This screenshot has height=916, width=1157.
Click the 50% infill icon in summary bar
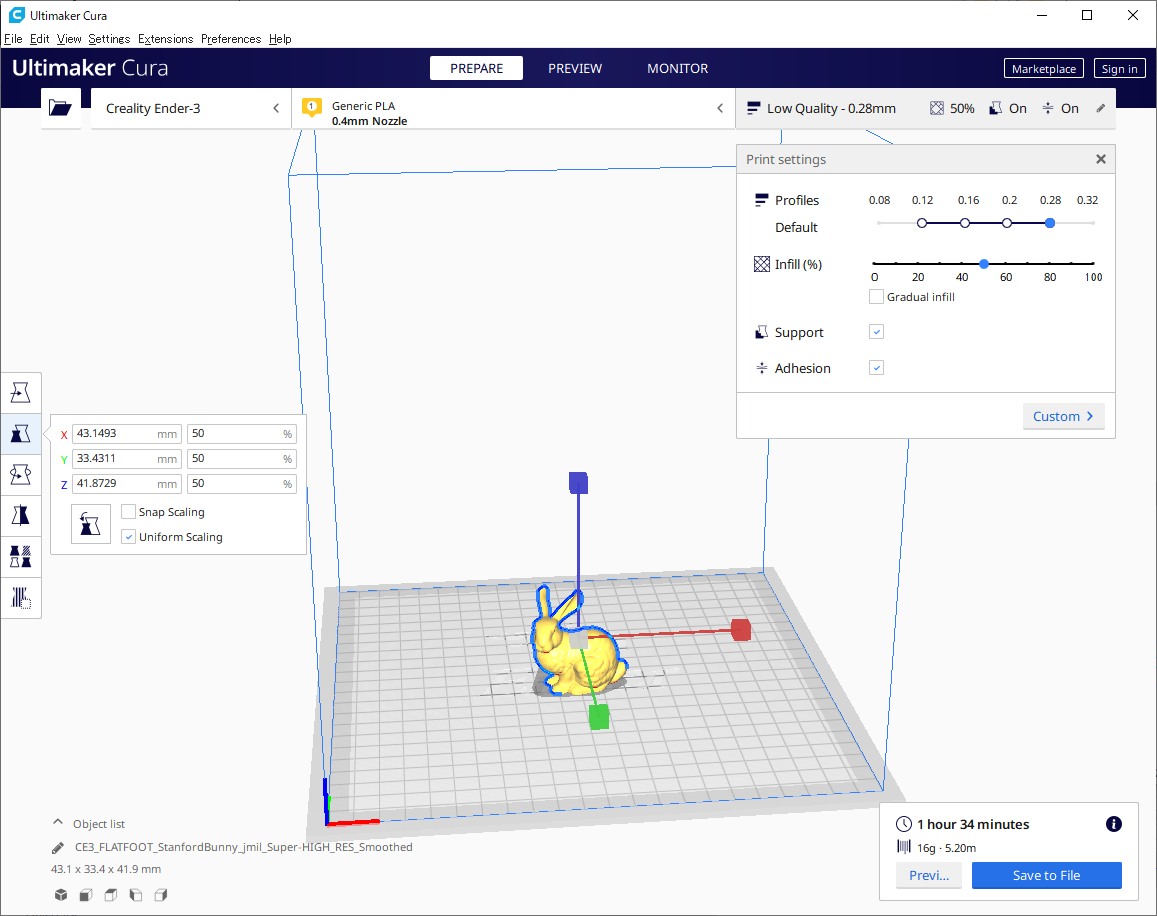pyautogui.click(x=936, y=109)
